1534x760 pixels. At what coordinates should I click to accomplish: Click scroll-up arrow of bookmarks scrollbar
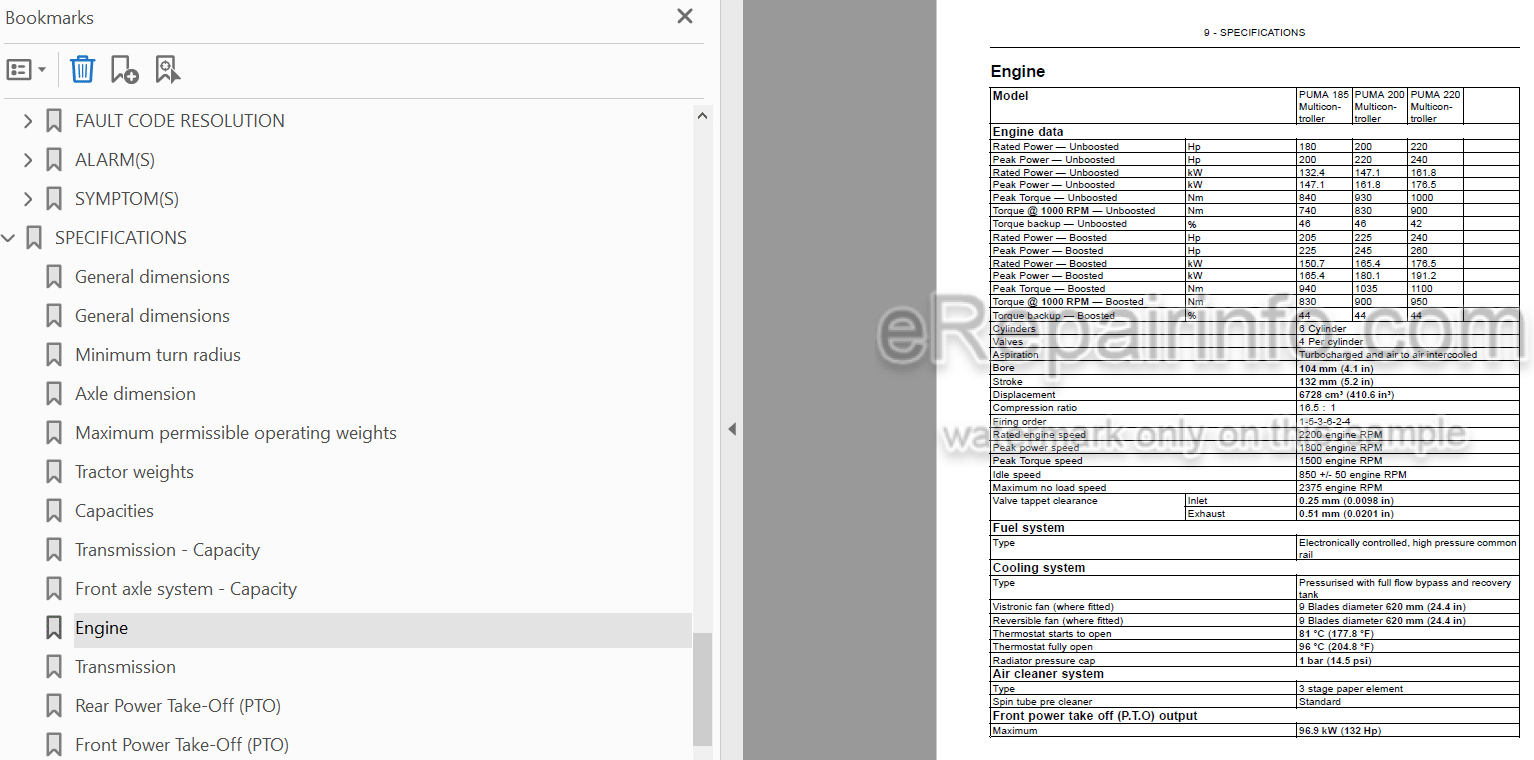click(702, 116)
